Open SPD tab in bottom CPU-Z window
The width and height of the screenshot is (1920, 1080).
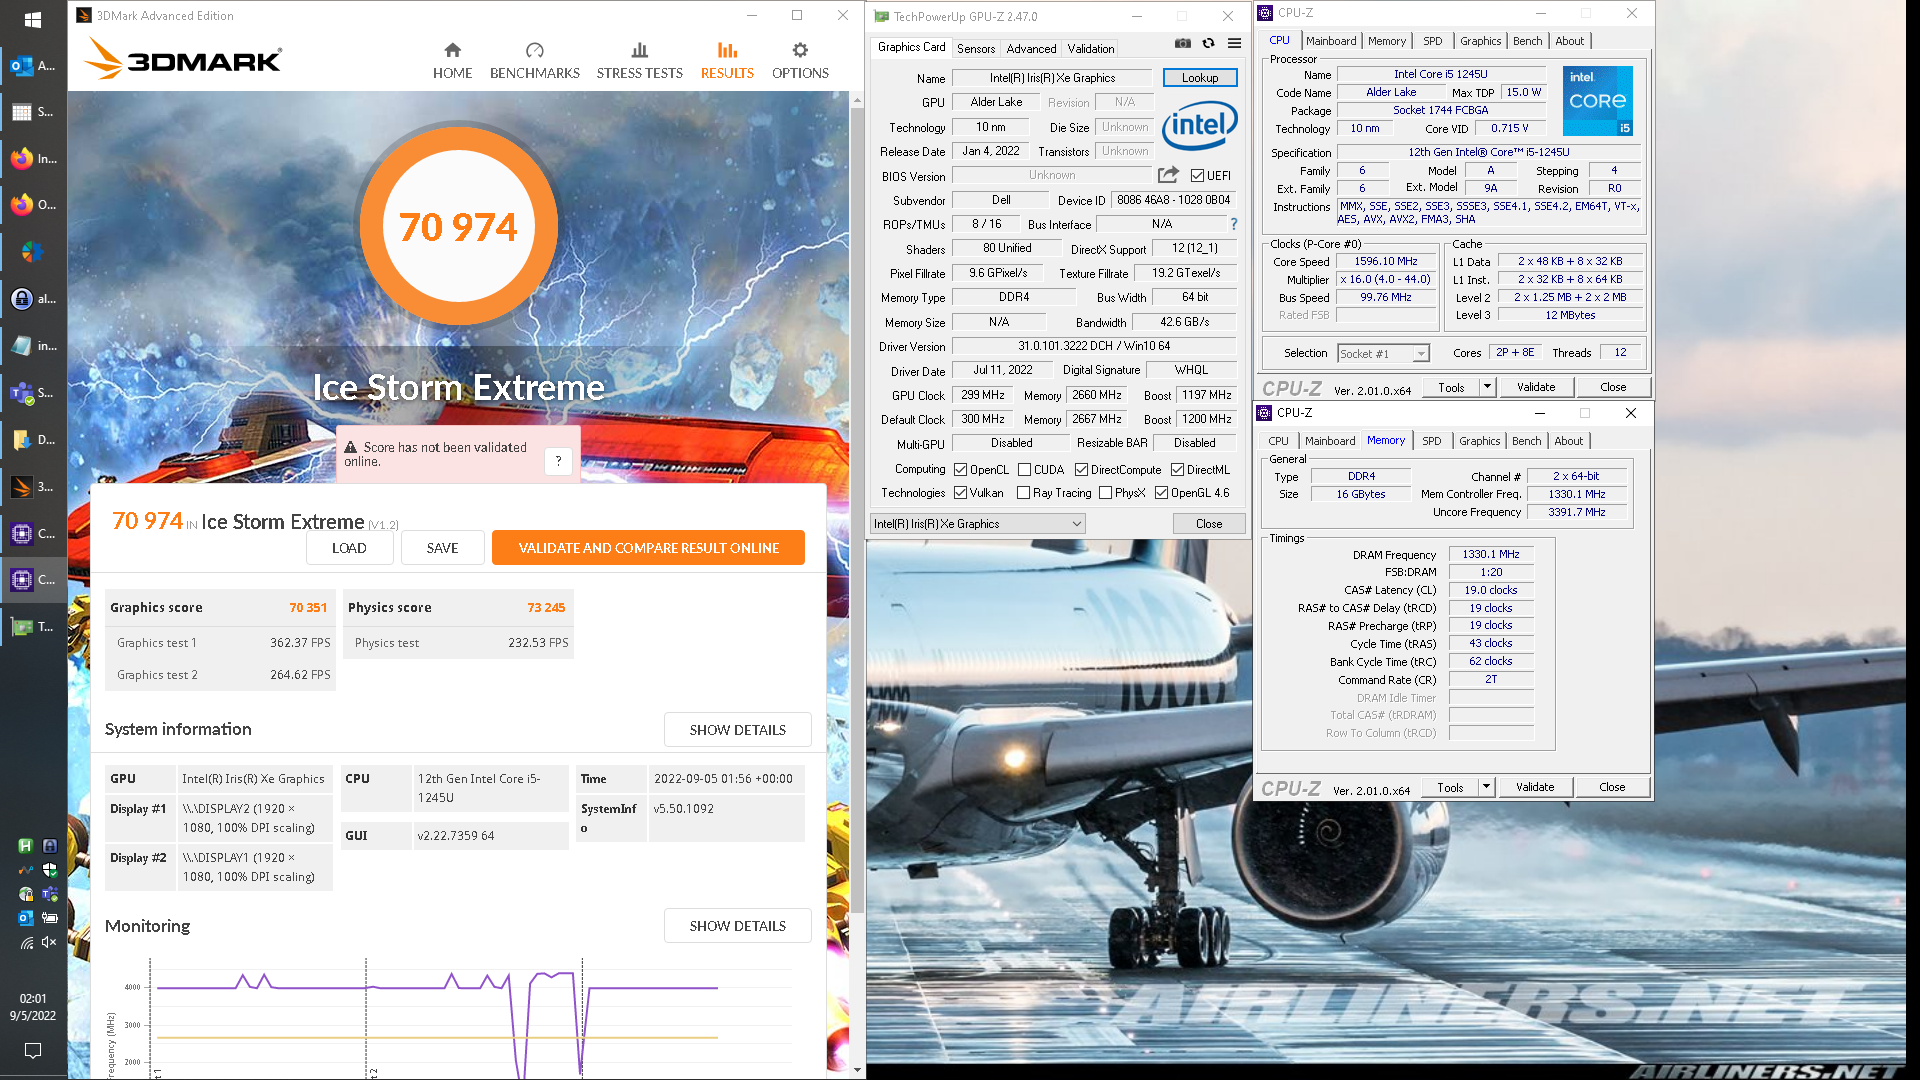1432,441
